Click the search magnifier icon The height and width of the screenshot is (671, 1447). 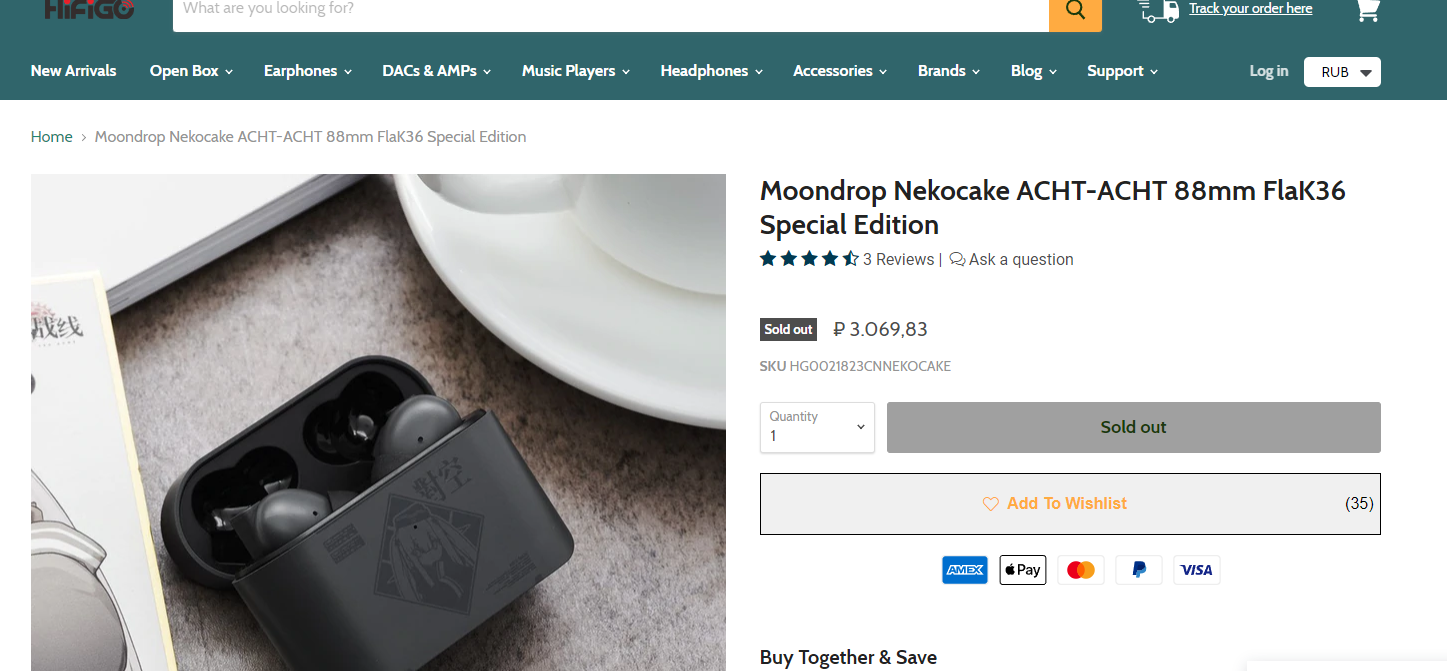point(1075,10)
